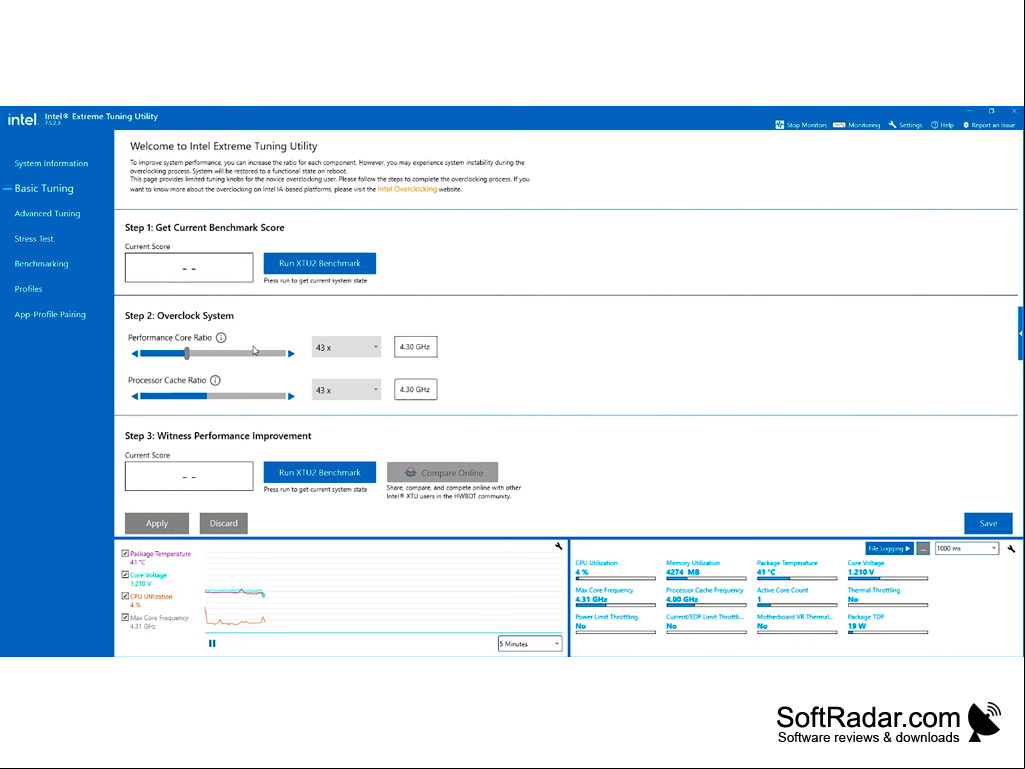Save the tuning profile
This screenshot has width=1025, height=769.
pos(988,523)
